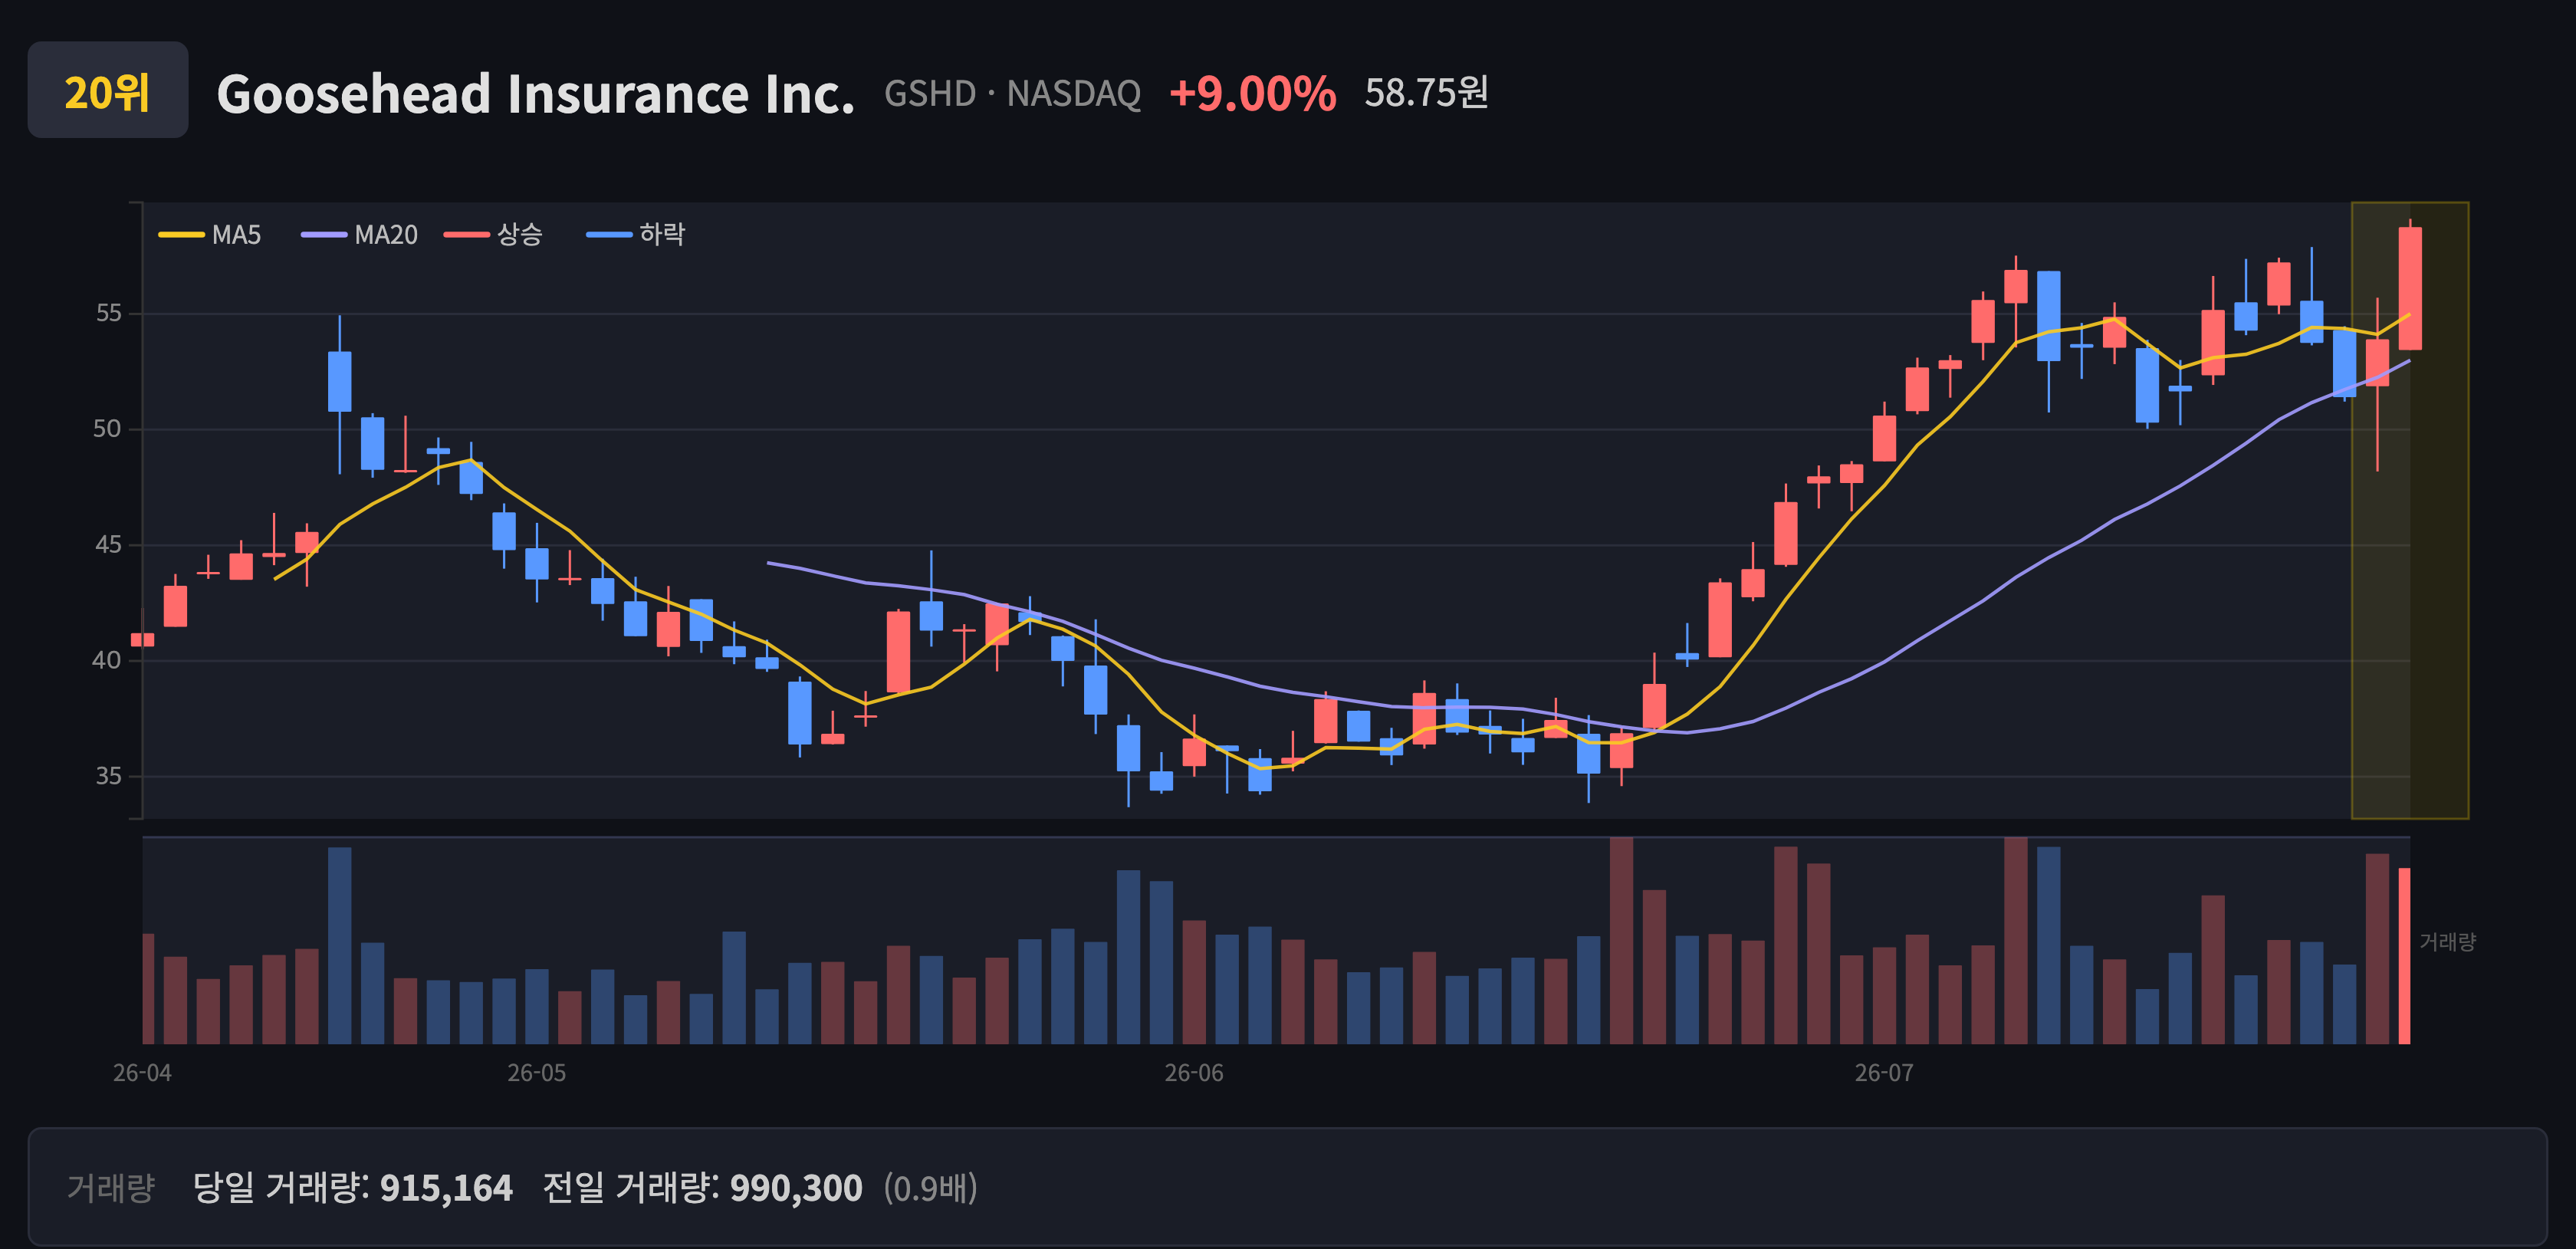Click the blue 하락 legend color line
Viewport: 2576px width, 1249px height.
[609, 235]
